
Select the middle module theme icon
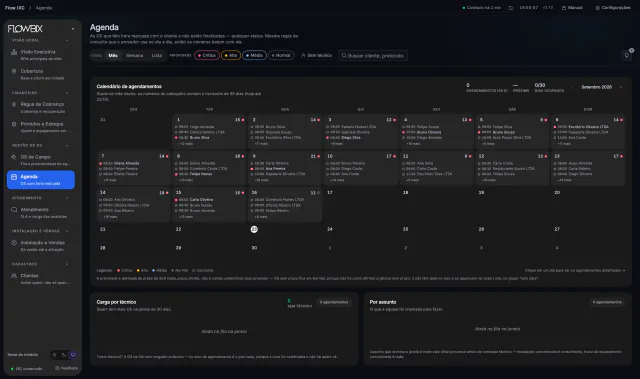click(64, 355)
